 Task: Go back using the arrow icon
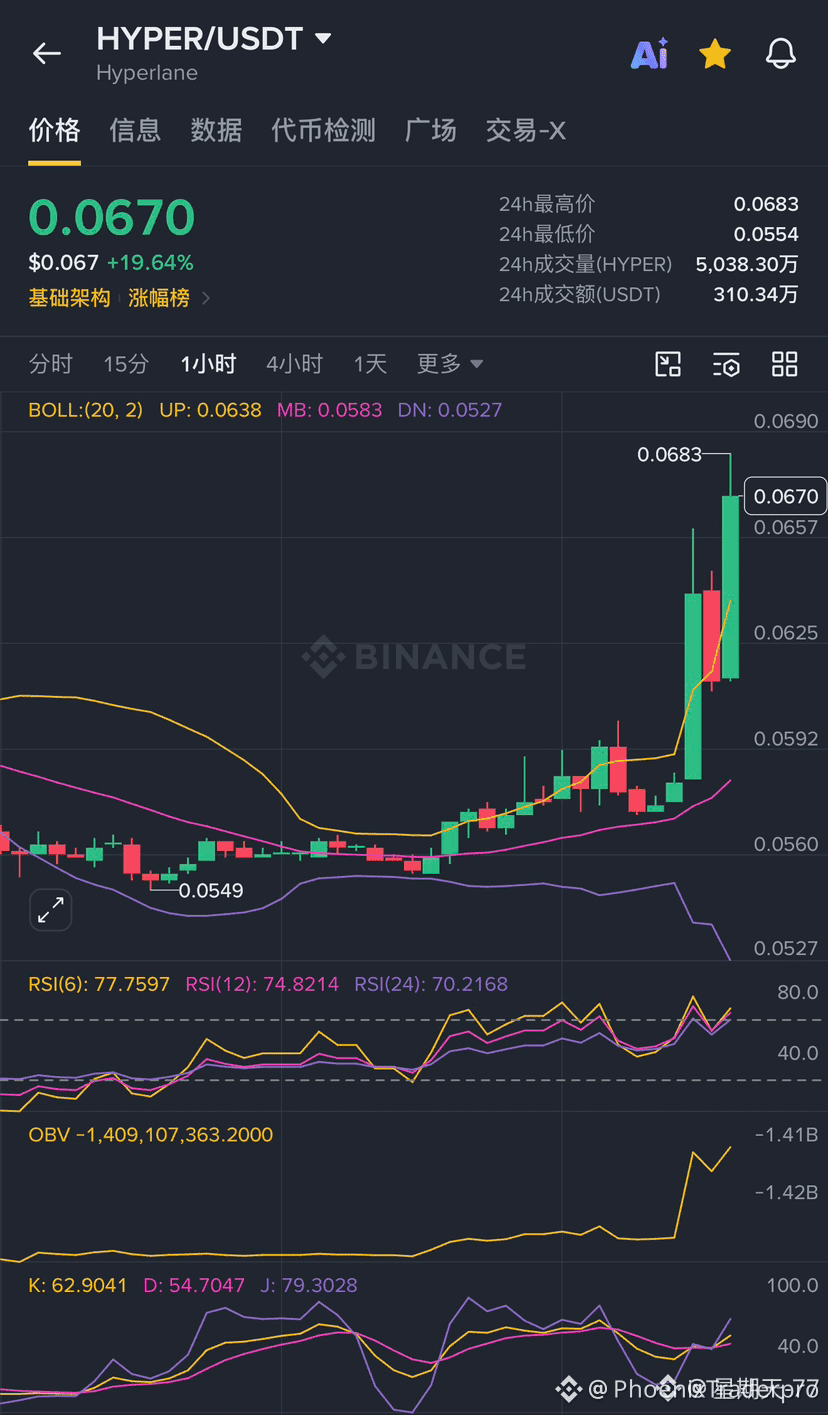[47, 53]
